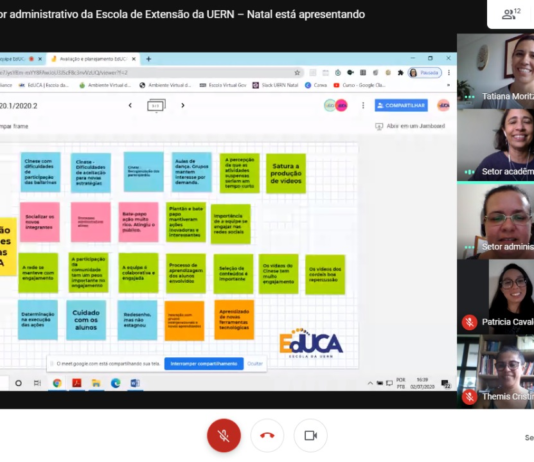The image size is (534, 462).
Task: Select the Os vídeos dos cordéis green note
Action: [325, 274]
